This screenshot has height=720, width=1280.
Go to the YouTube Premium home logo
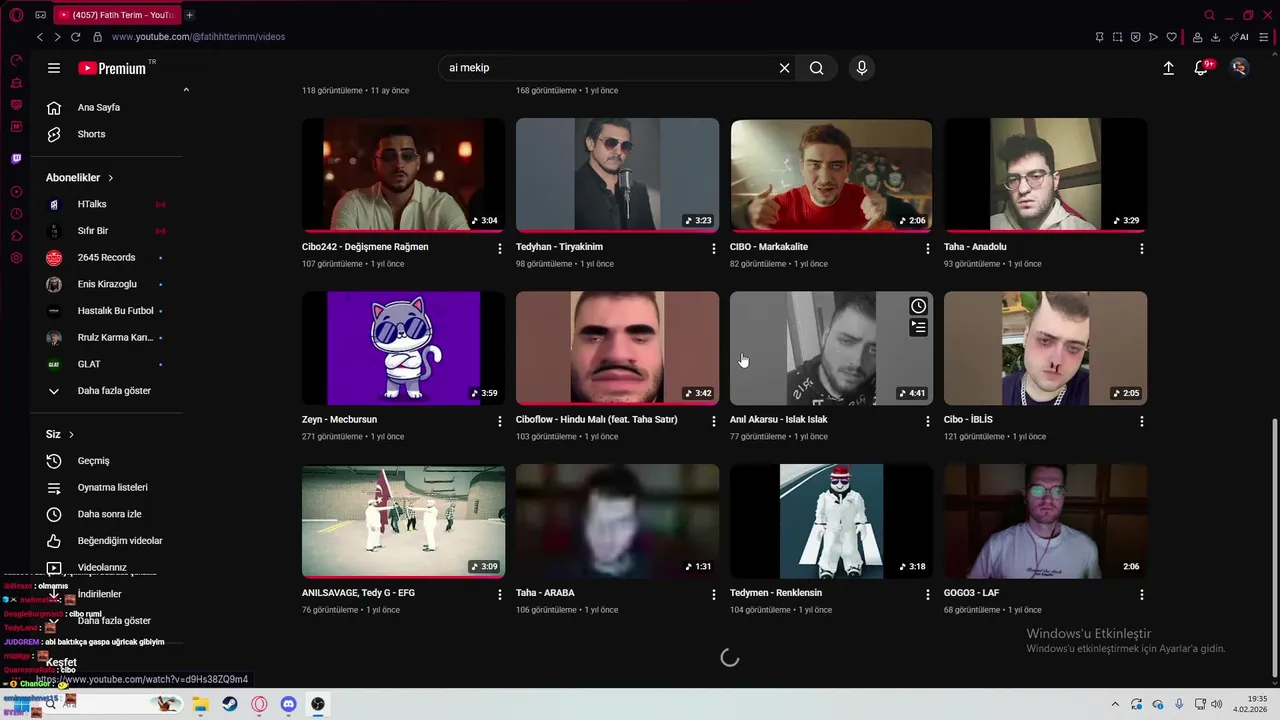point(112,68)
